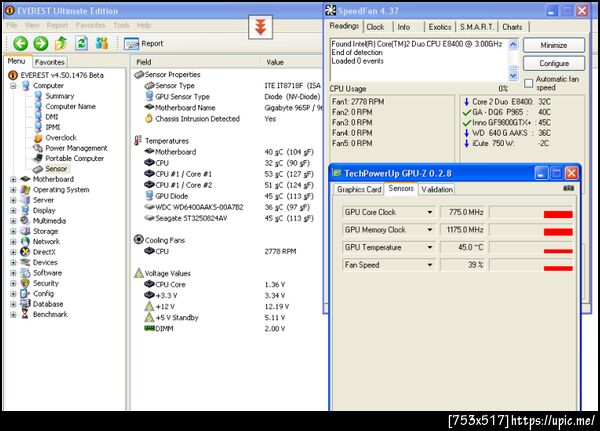The width and height of the screenshot is (600, 431).
Task: Click the Minimize button in SpeedFan panel
Action: pos(554,45)
